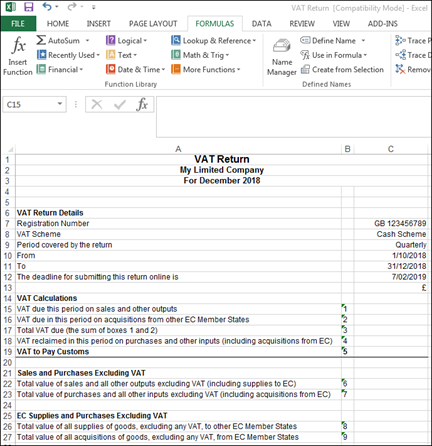Image resolution: width=432 pixels, height=446 pixels.
Task: Click box number 6 cell in column B
Action: (348, 384)
